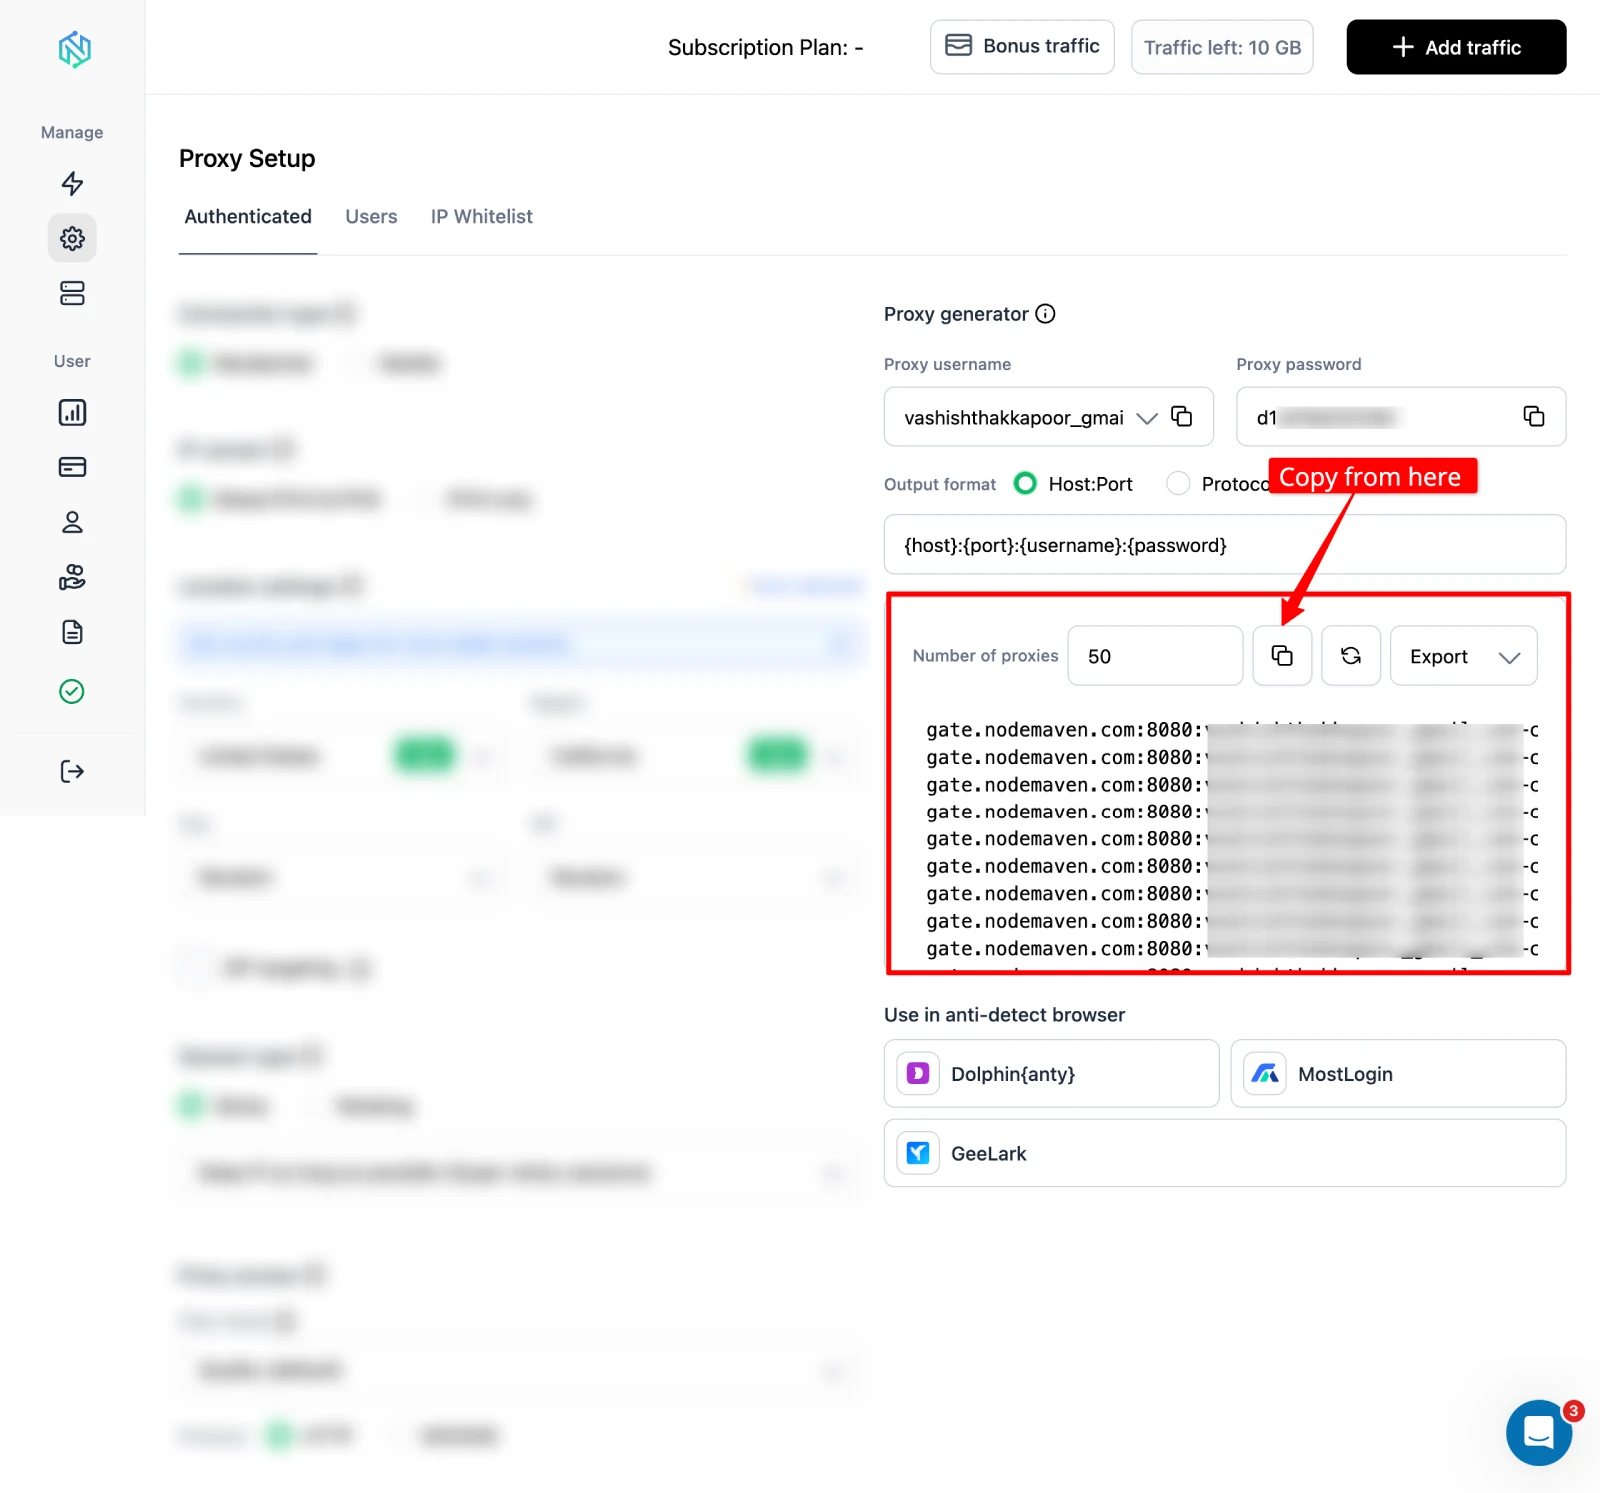The image size is (1600, 1493).
Task: Select the Protocol output format radio
Action: pos(1179,484)
